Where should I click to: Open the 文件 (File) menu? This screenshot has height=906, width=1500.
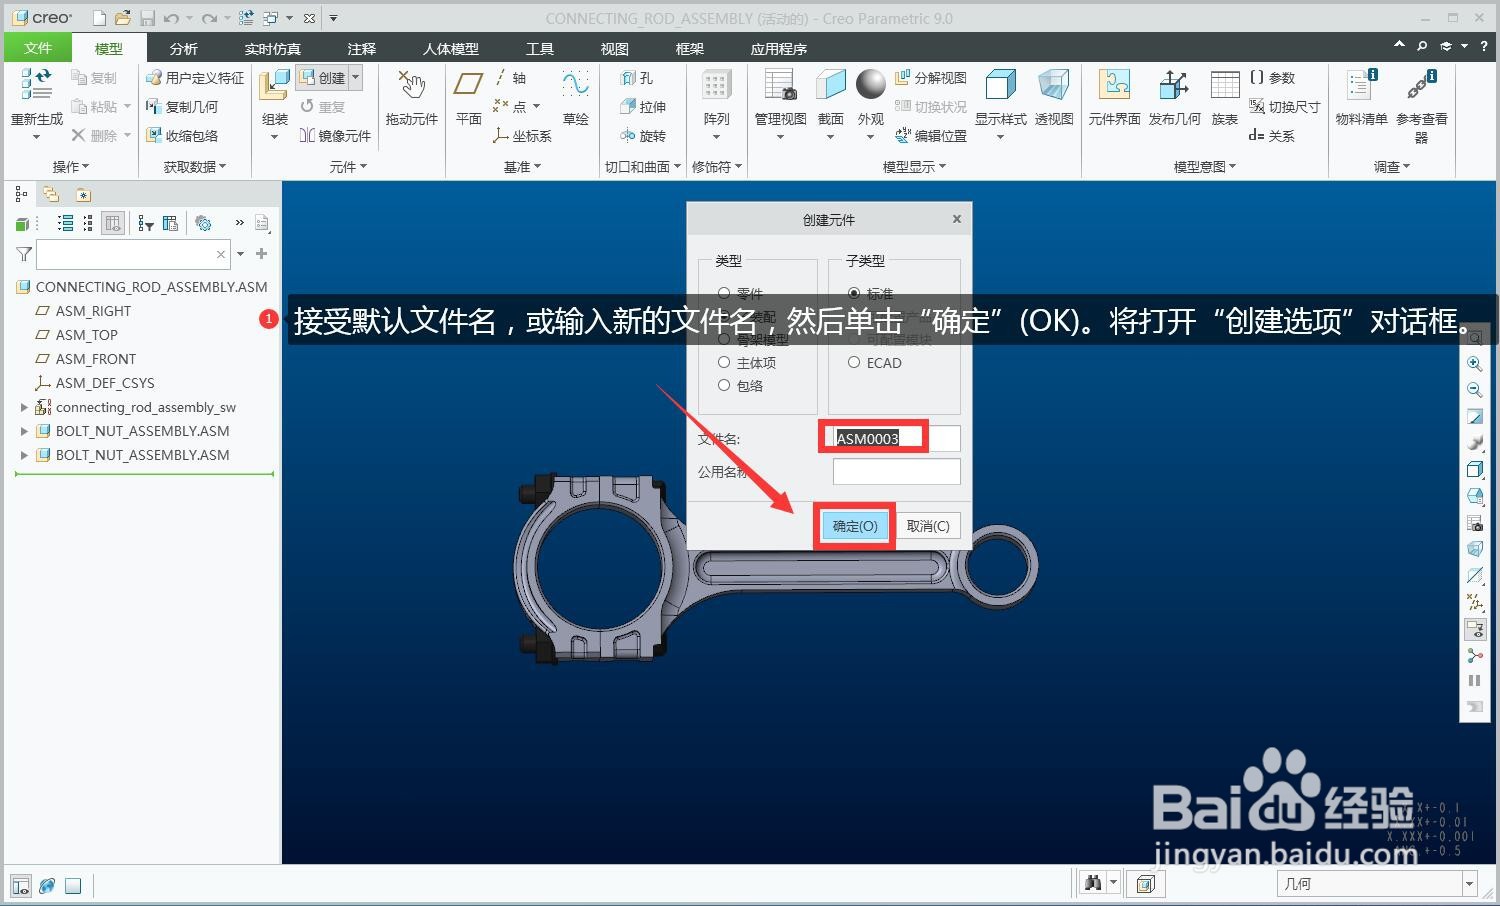[38, 48]
